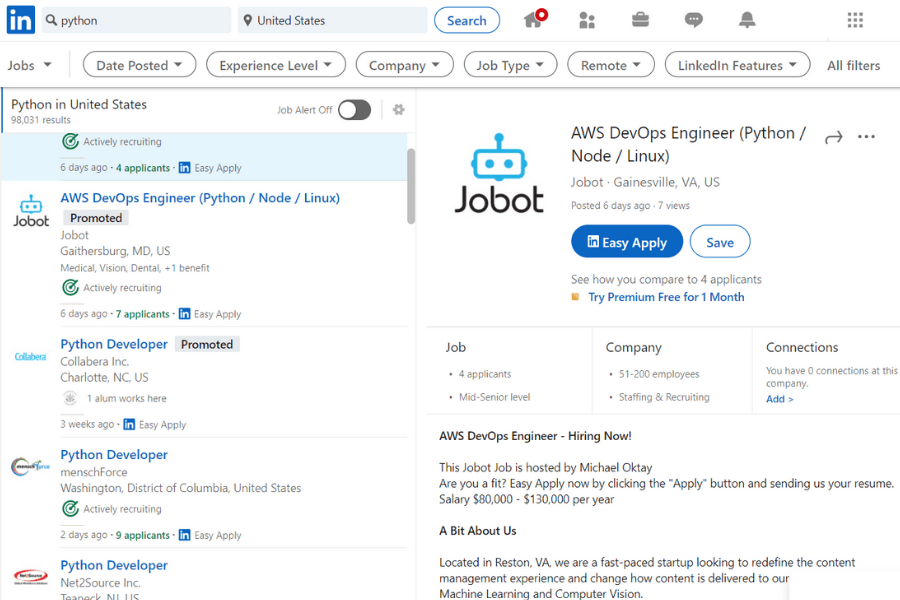900x600 pixels.
Task: Open the three-dot menu on the job posting
Action: (866, 138)
